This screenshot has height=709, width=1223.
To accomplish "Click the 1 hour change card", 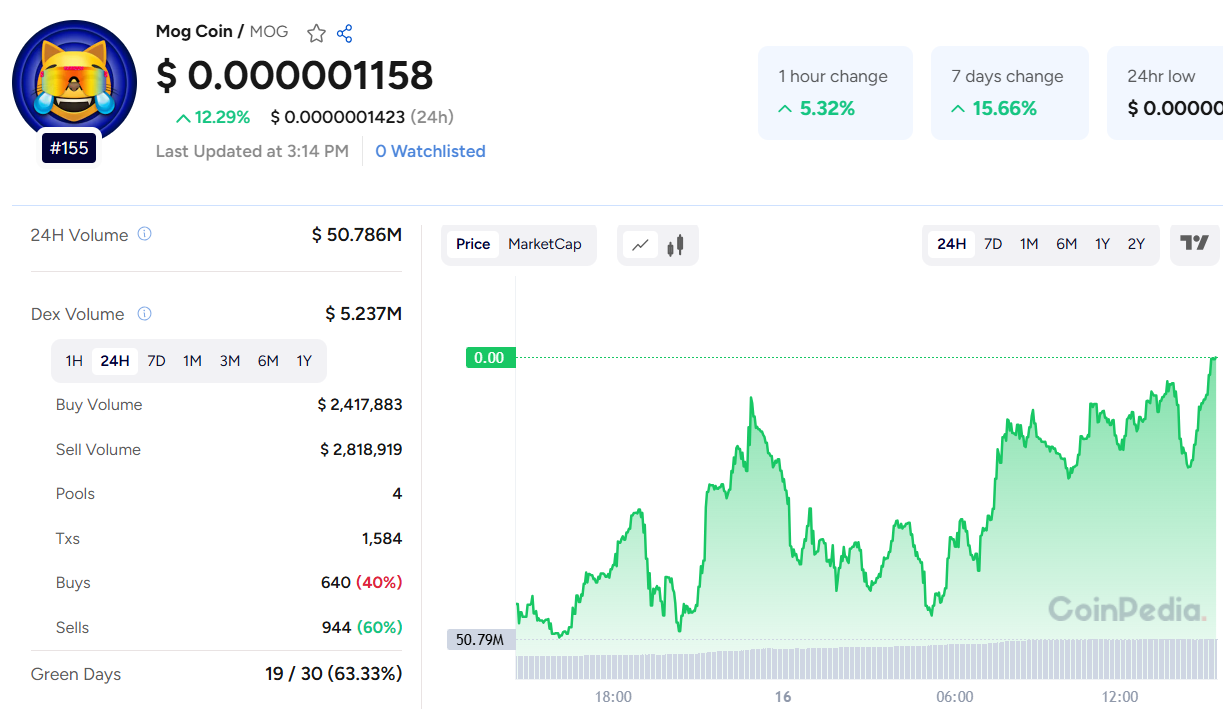I will 835,93.
